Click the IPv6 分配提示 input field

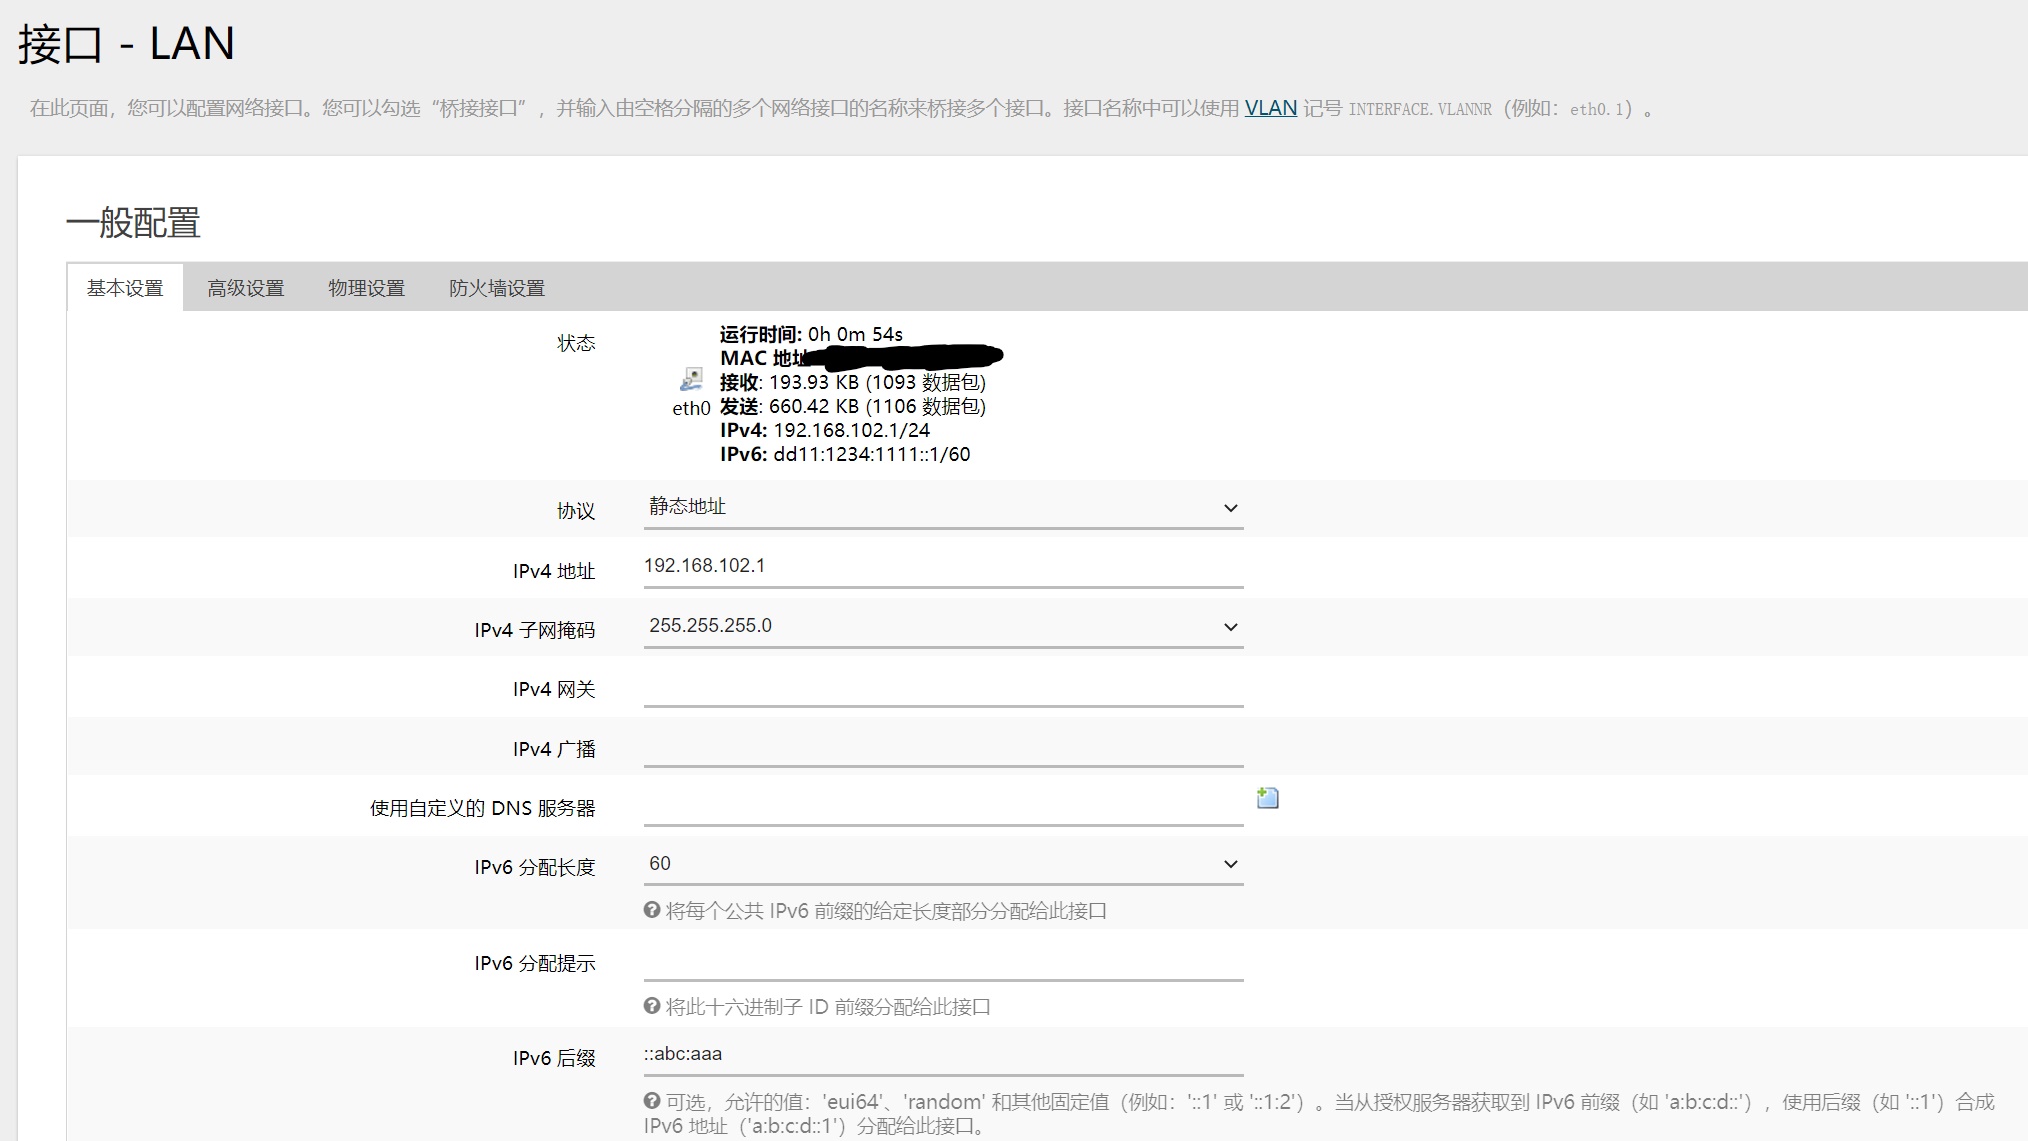pyautogui.click(x=941, y=962)
